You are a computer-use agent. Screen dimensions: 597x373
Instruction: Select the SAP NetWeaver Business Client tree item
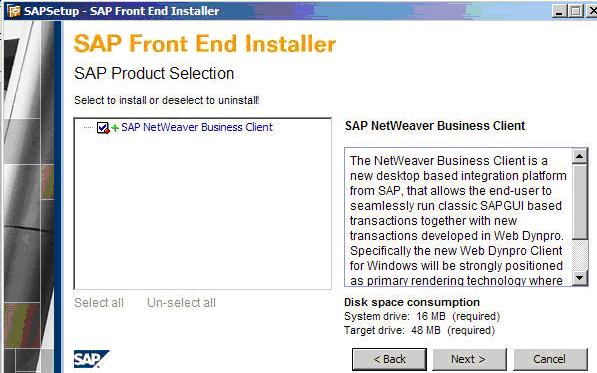[197, 127]
